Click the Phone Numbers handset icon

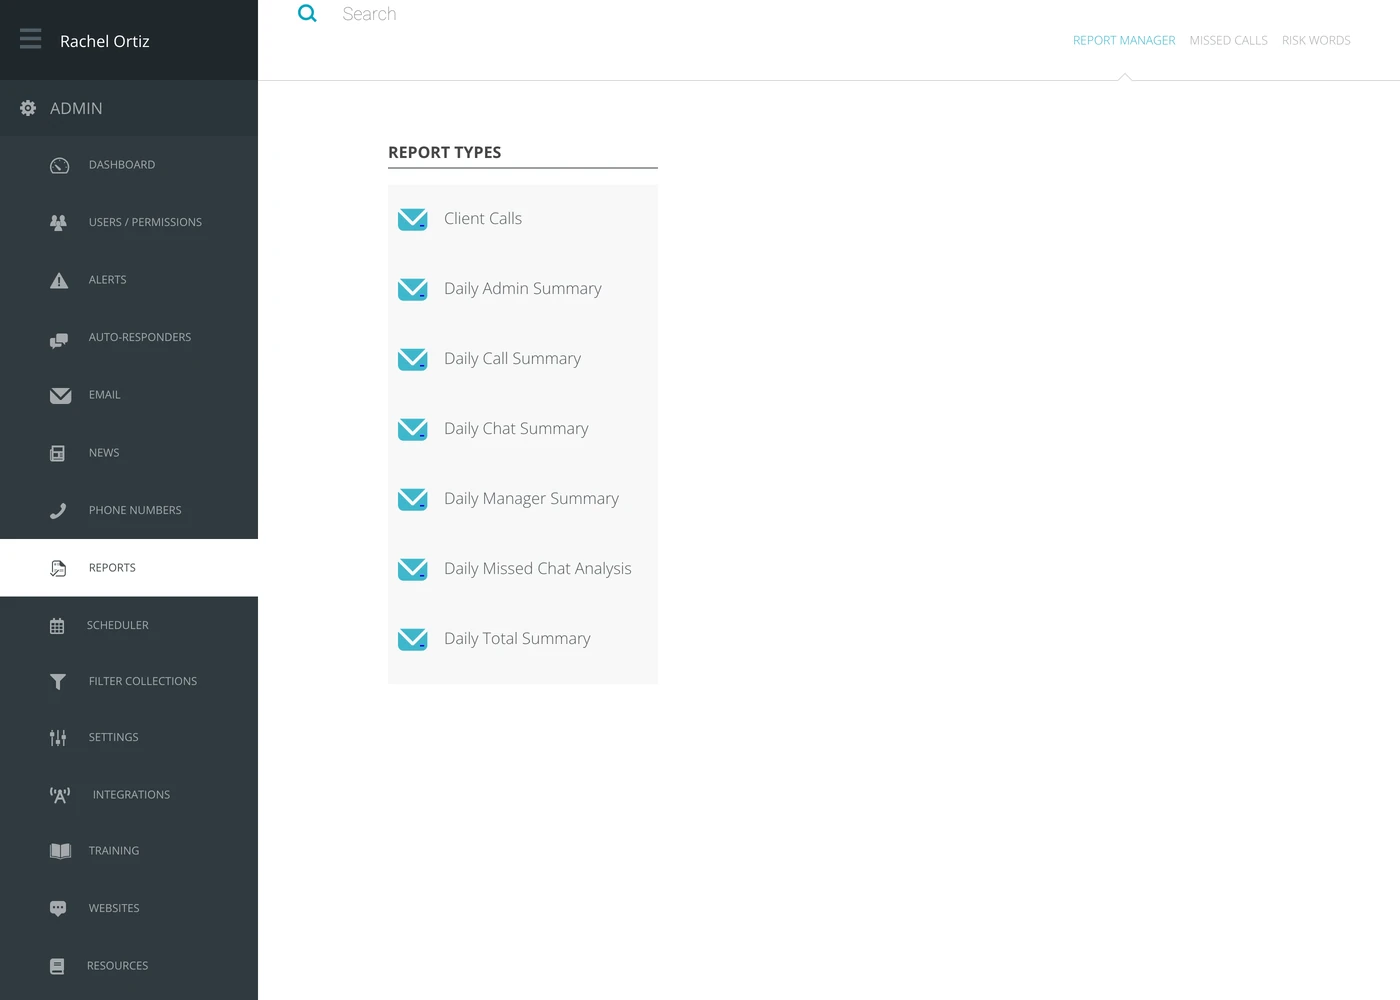[58, 510]
